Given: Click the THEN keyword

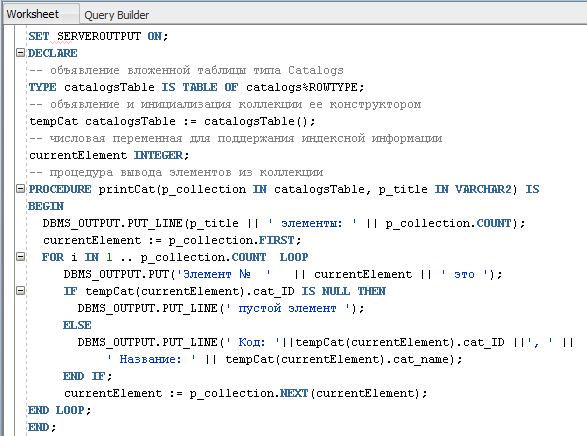Looking at the screenshot, I should click(371, 291).
